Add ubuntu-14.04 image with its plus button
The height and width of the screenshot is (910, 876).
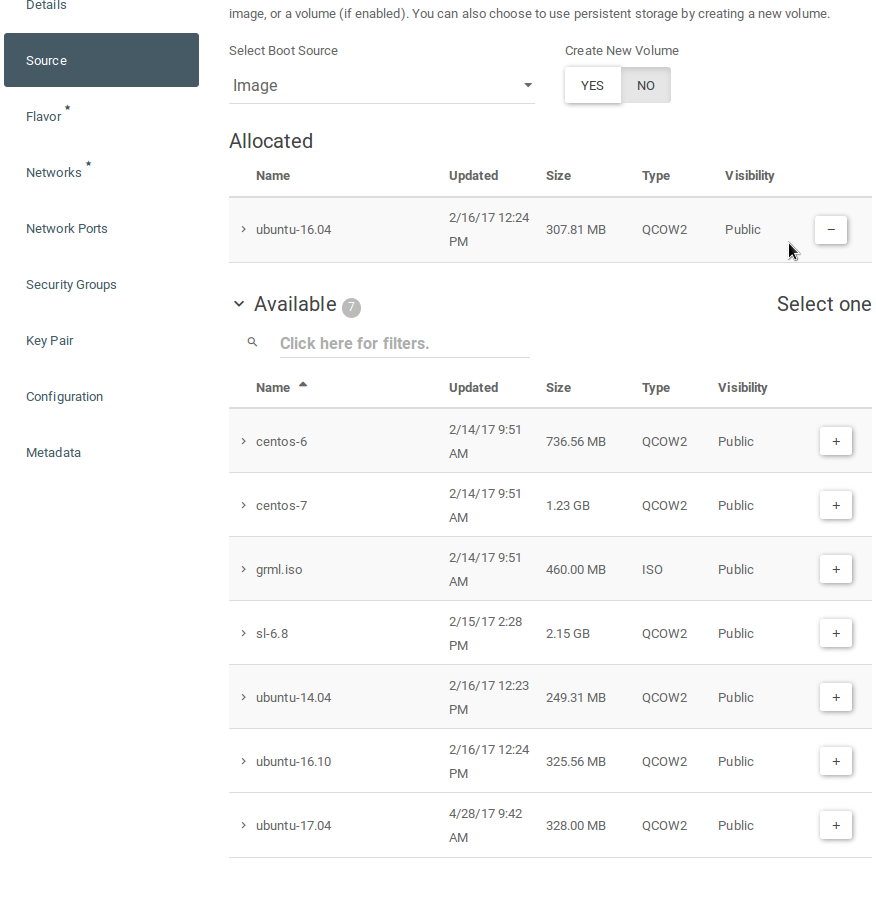point(836,698)
